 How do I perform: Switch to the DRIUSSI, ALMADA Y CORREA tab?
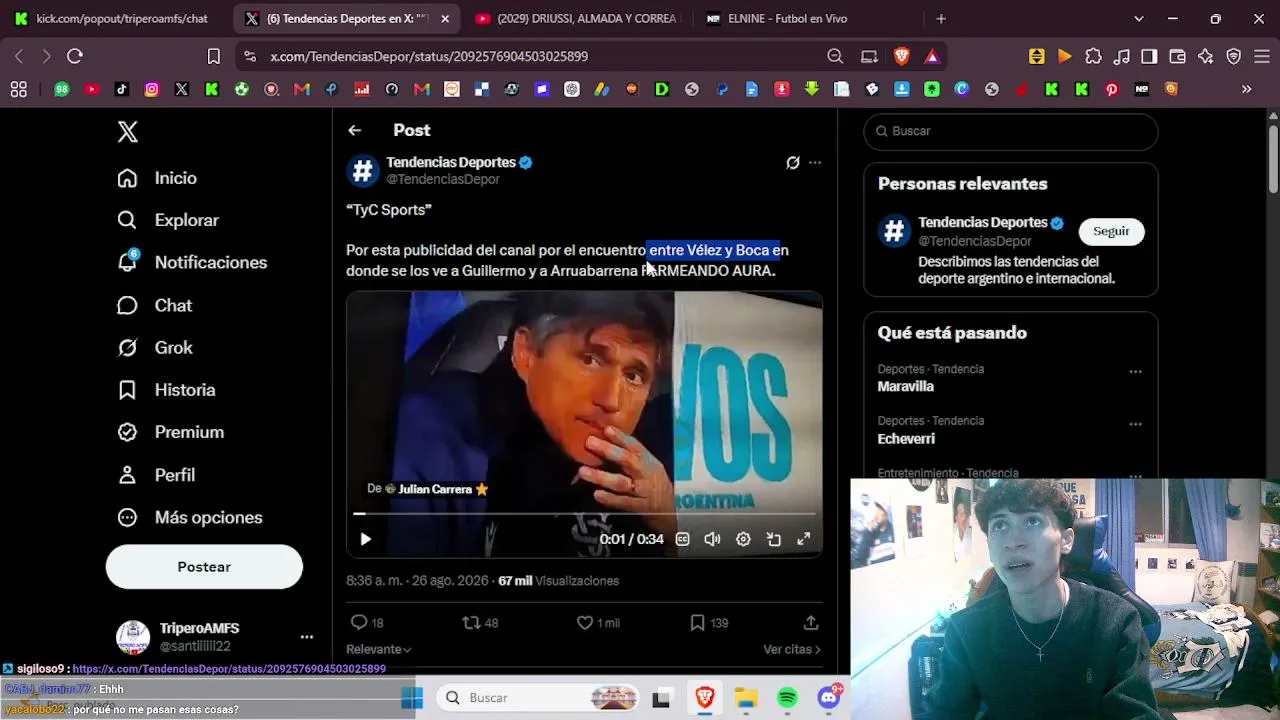coord(578,19)
